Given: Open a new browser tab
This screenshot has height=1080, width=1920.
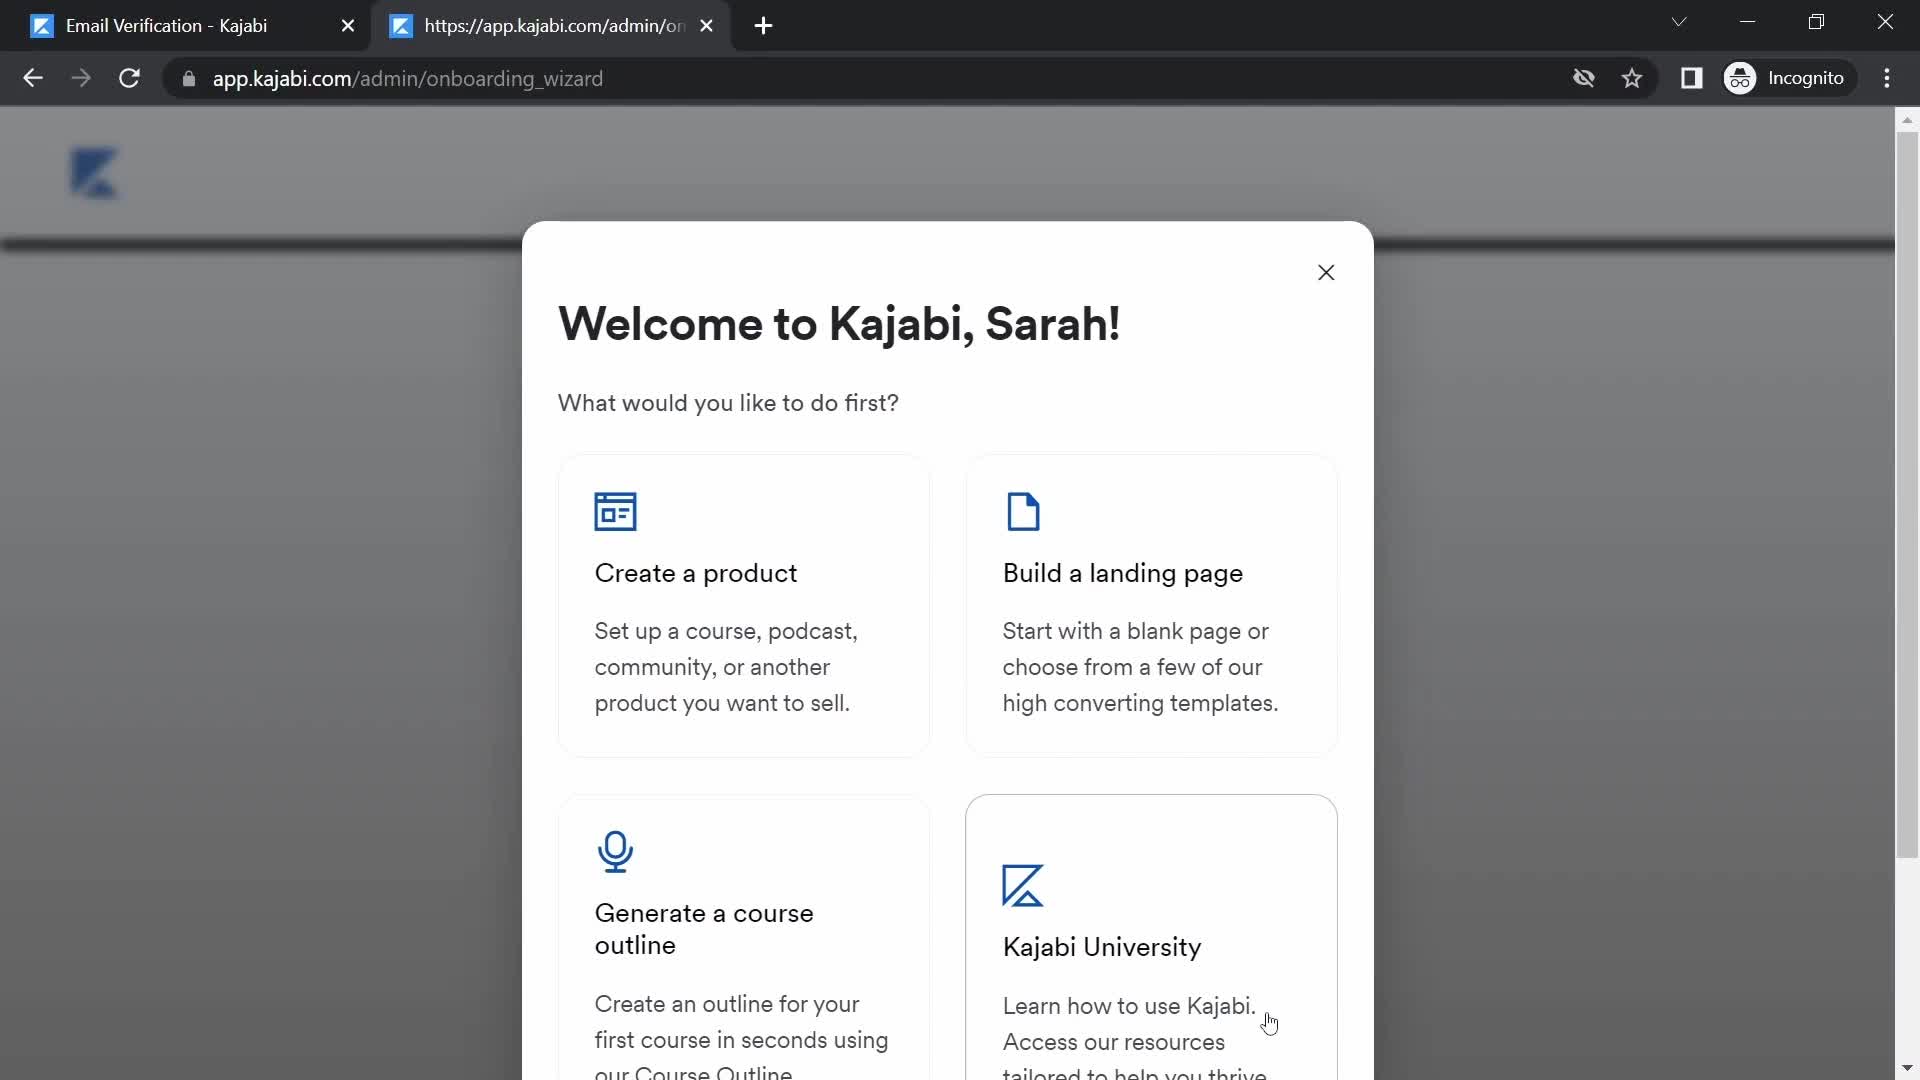Looking at the screenshot, I should 763,26.
